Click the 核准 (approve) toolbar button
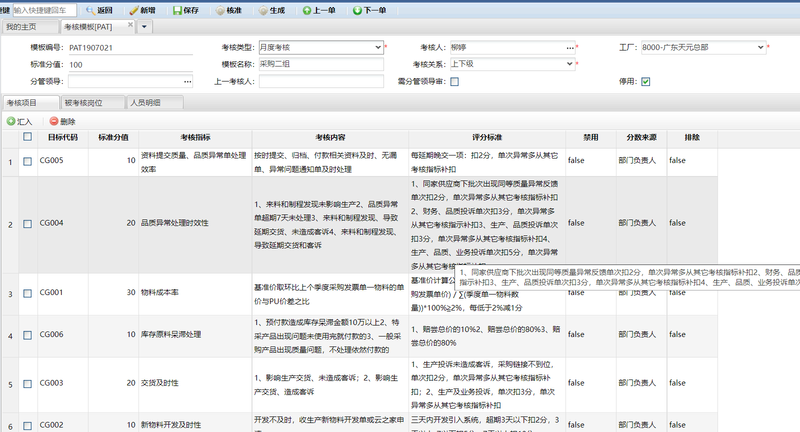800x432 pixels. click(x=229, y=10)
